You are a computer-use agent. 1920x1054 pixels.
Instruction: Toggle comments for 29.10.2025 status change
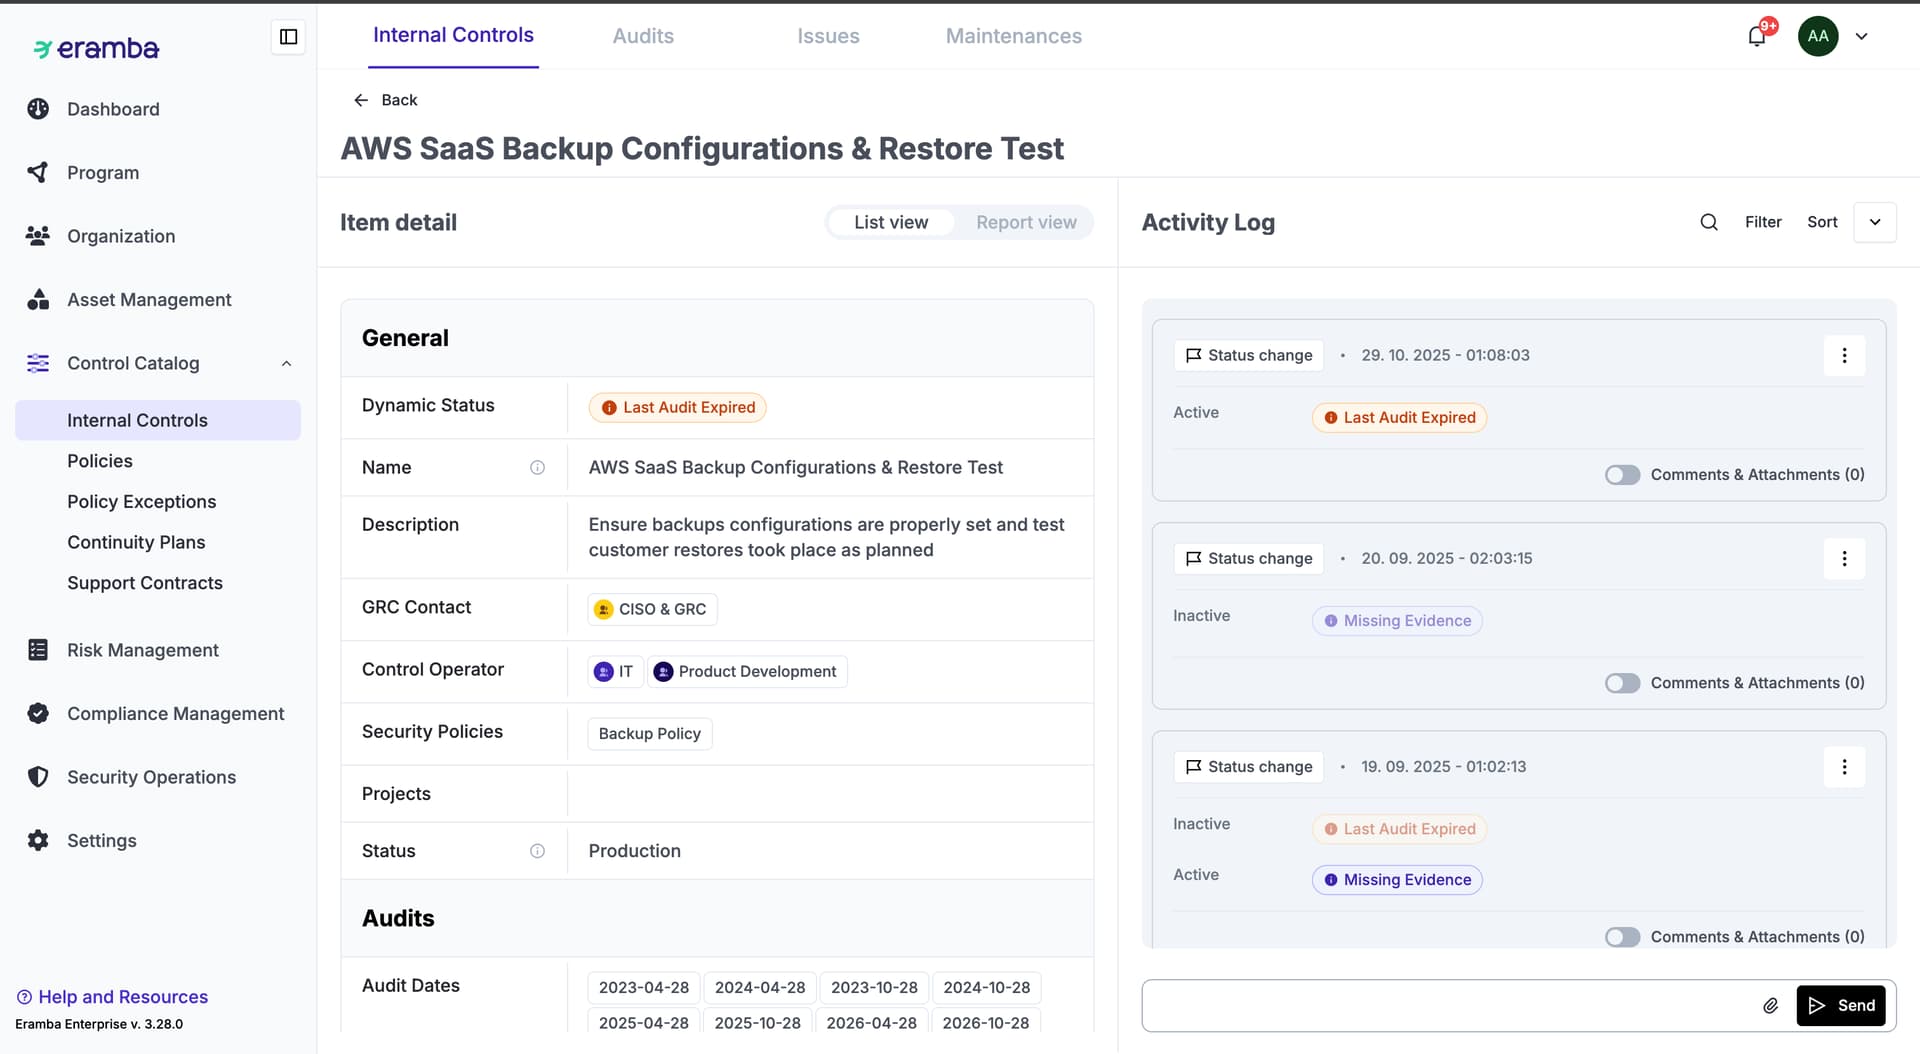pyautogui.click(x=1622, y=475)
